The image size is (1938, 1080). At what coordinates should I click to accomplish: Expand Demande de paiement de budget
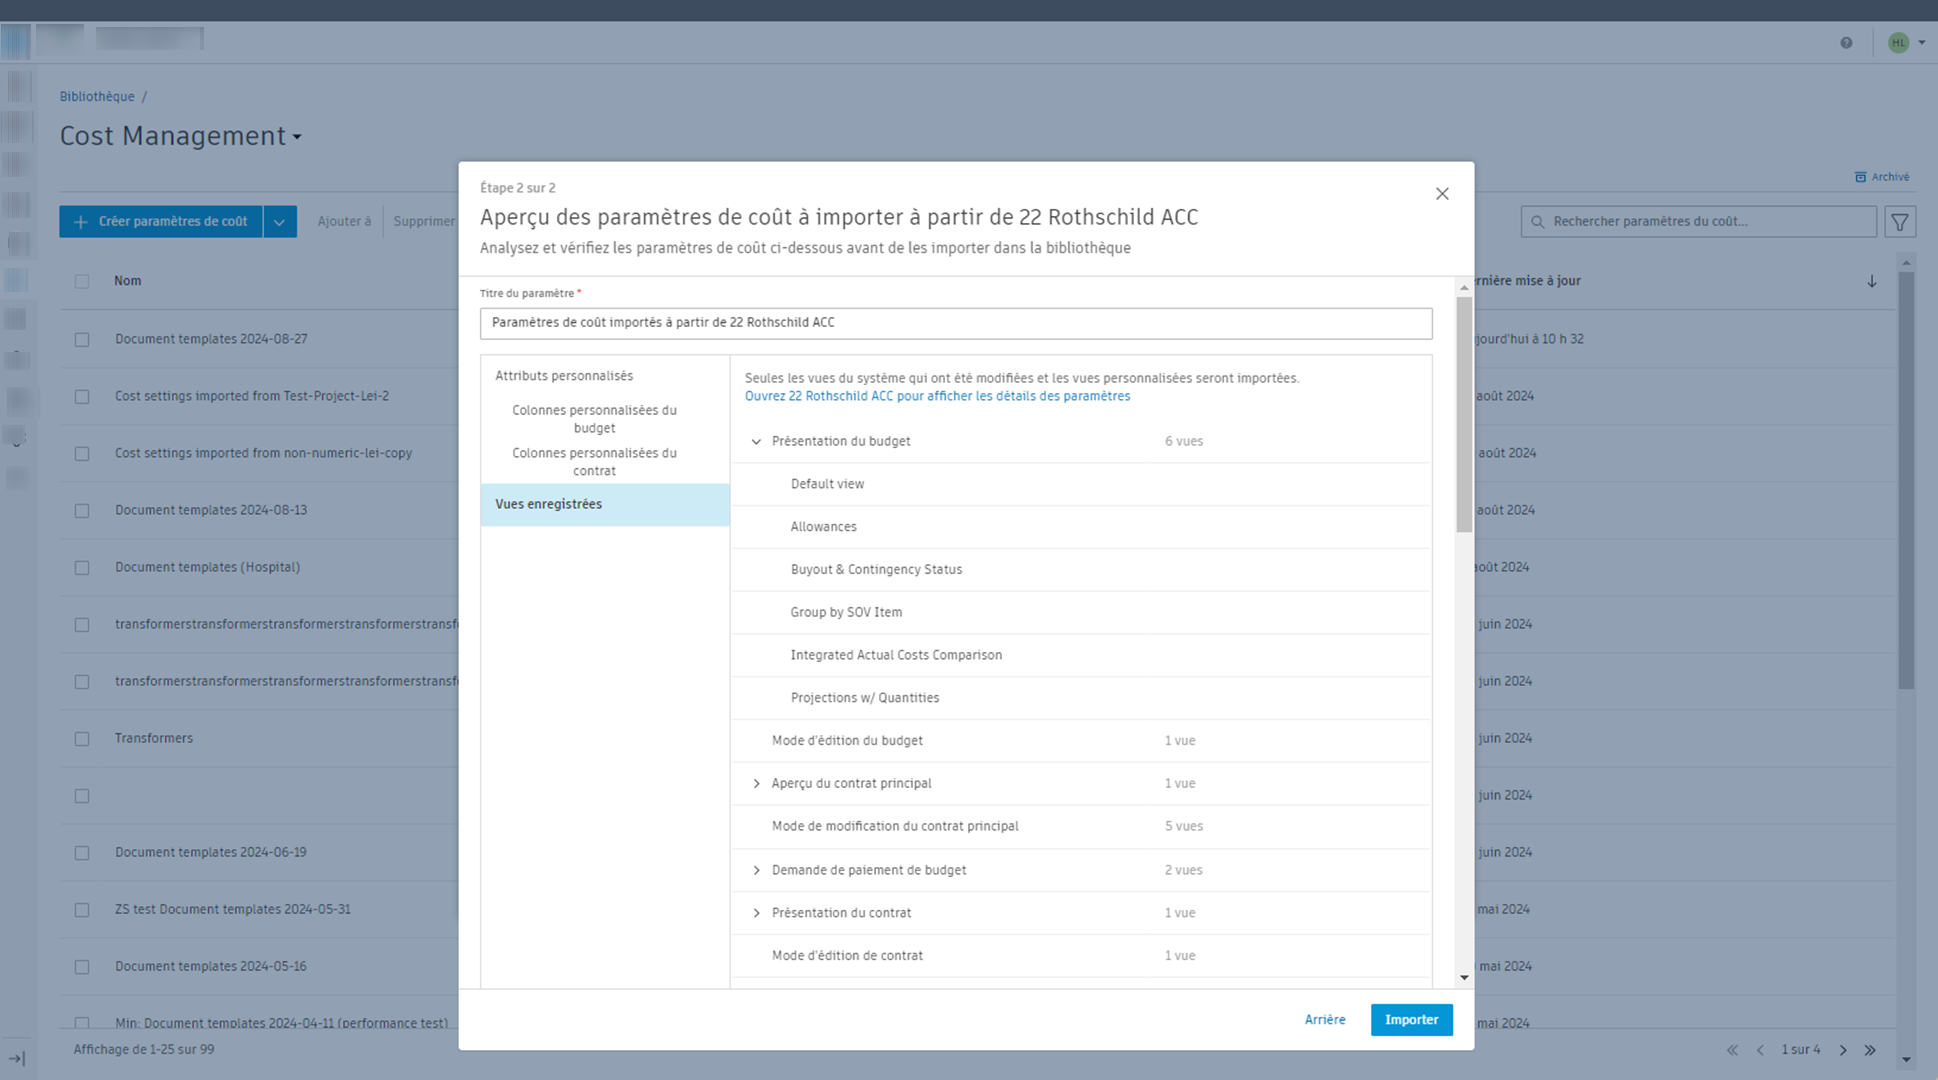pos(756,871)
